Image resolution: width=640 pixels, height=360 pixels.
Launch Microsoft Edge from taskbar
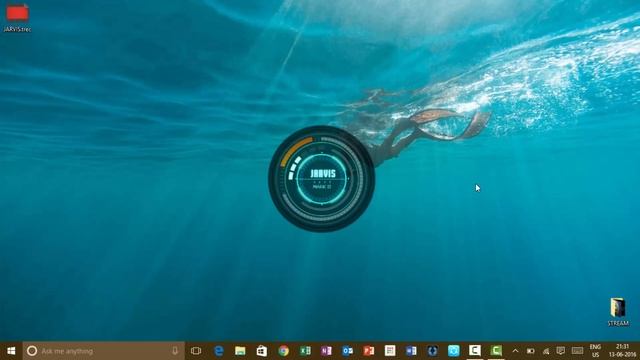219,351
